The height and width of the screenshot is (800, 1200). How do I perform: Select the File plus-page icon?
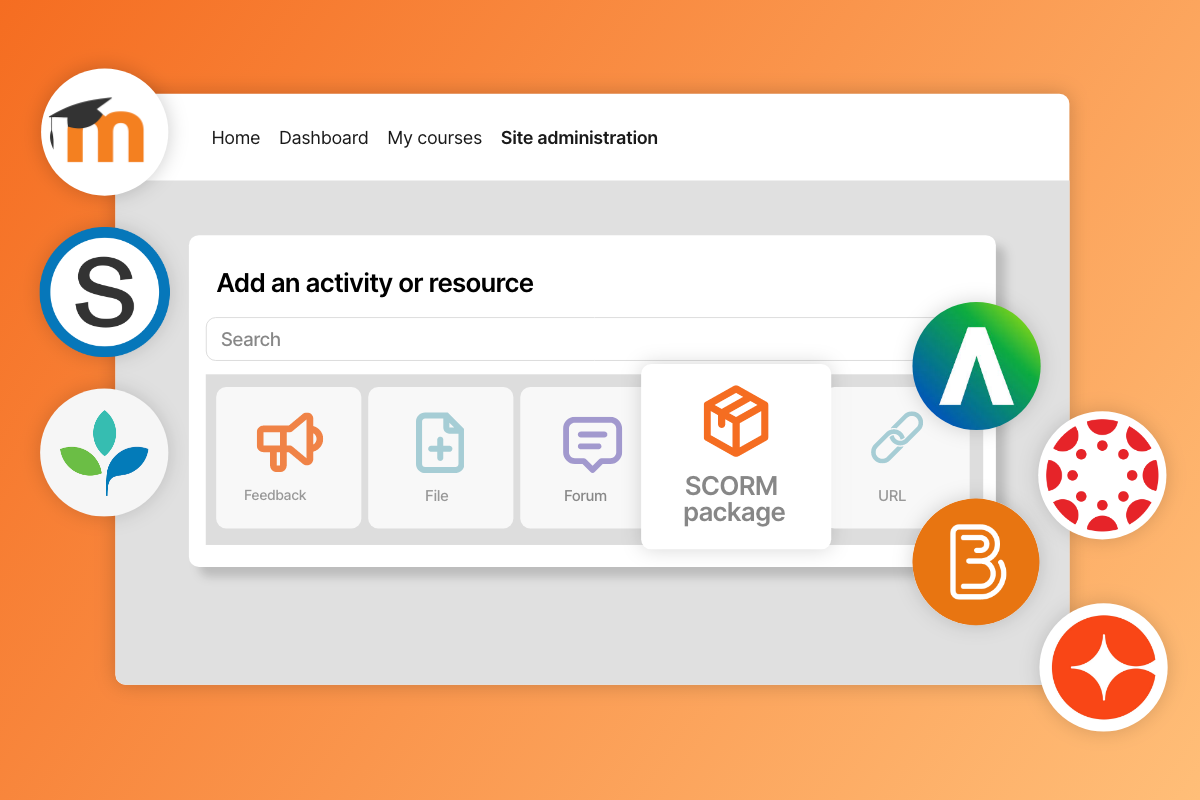[x=440, y=442]
